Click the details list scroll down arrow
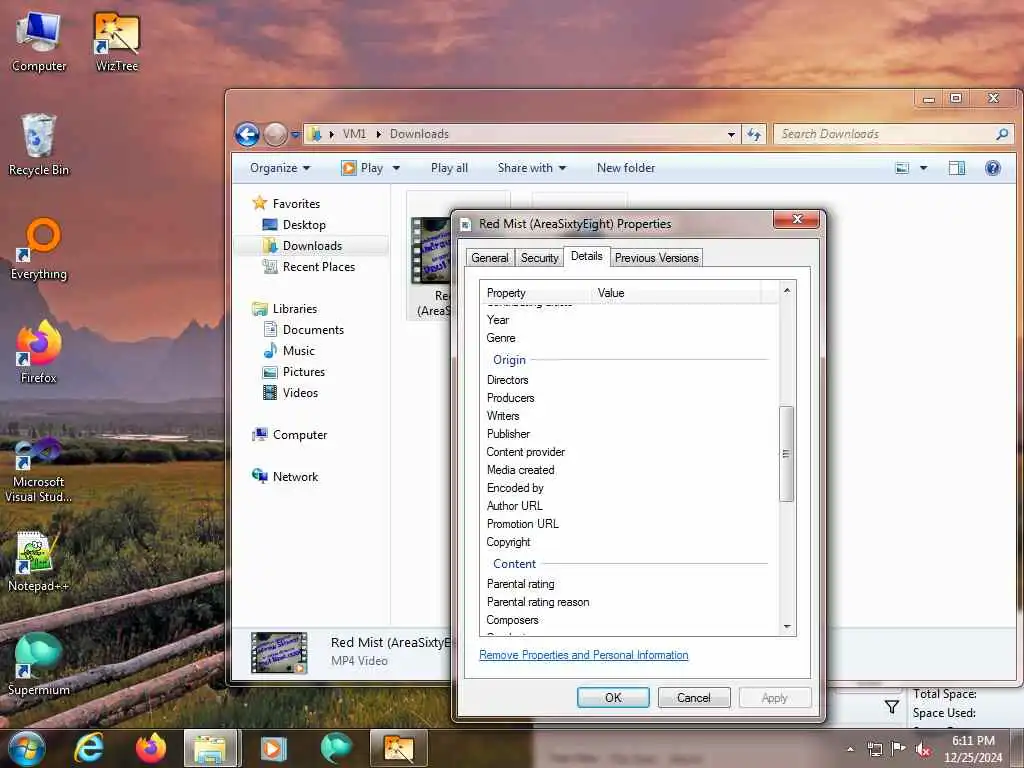This screenshot has height=768, width=1024. pos(787,626)
